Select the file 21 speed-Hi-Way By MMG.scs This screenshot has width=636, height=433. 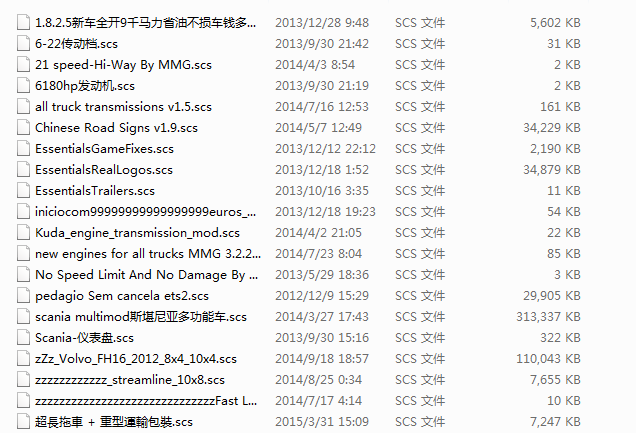coord(123,65)
